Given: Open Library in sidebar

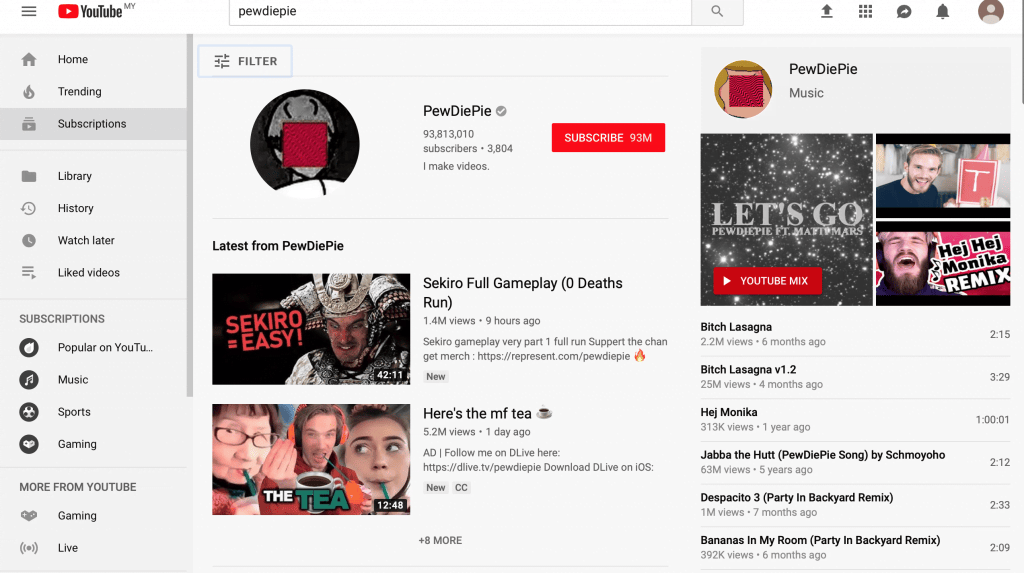Looking at the screenshot, I should [x=93, y=176].
